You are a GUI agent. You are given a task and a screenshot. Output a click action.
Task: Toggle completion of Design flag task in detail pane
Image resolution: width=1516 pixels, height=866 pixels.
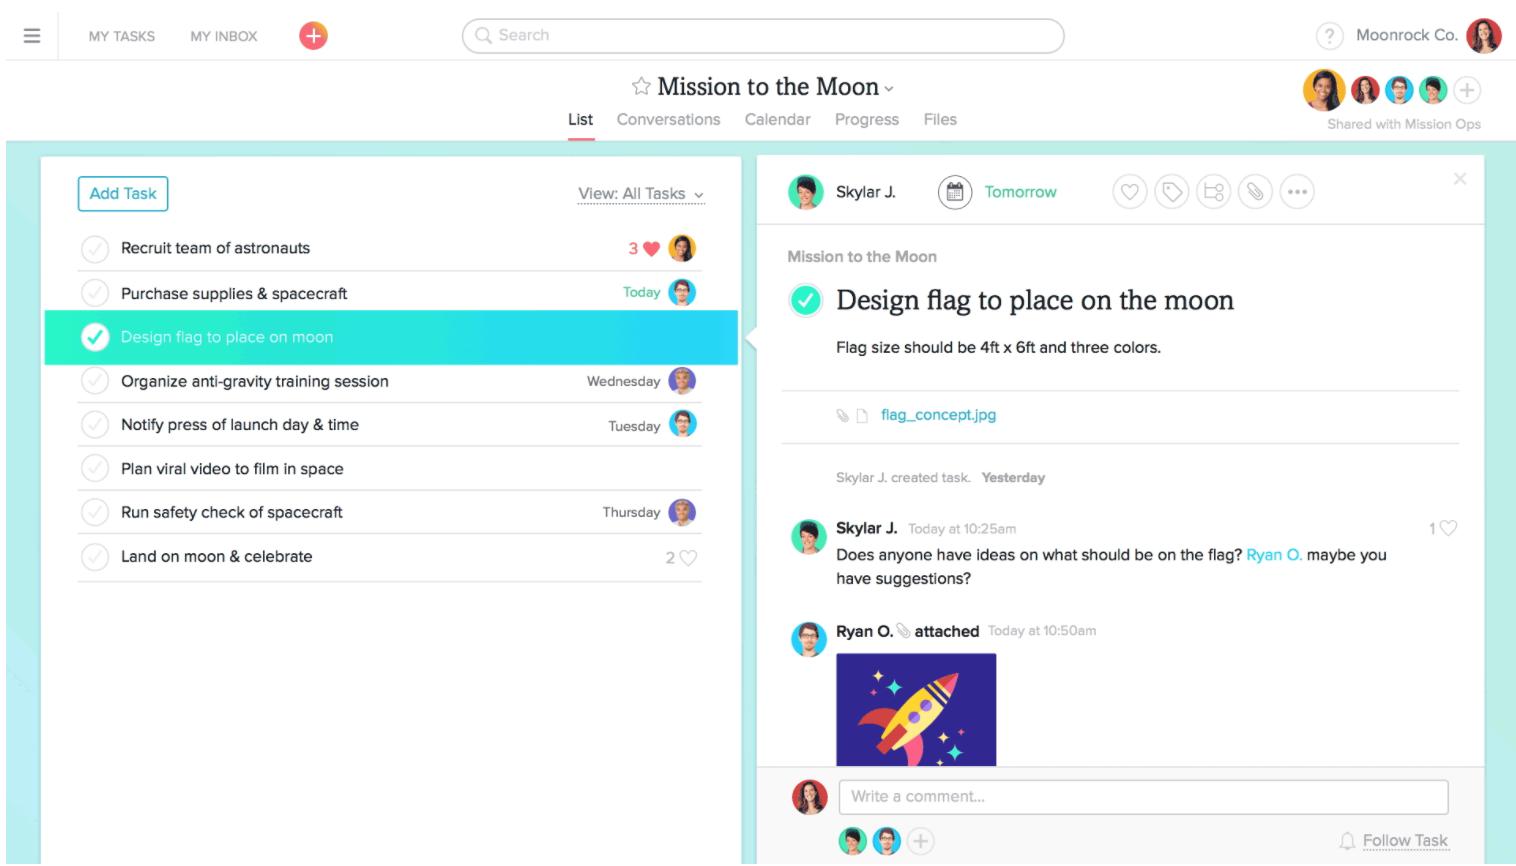click(x=806, y=300)
